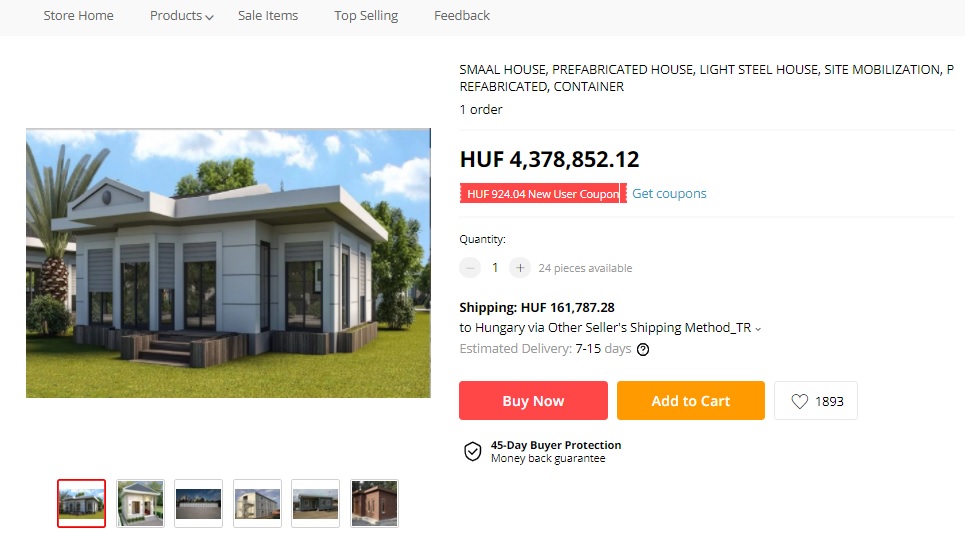965x549 pixels.
Task: Select the fourth thumbnail, the two-story building
Action: click(x=257, y=503)
